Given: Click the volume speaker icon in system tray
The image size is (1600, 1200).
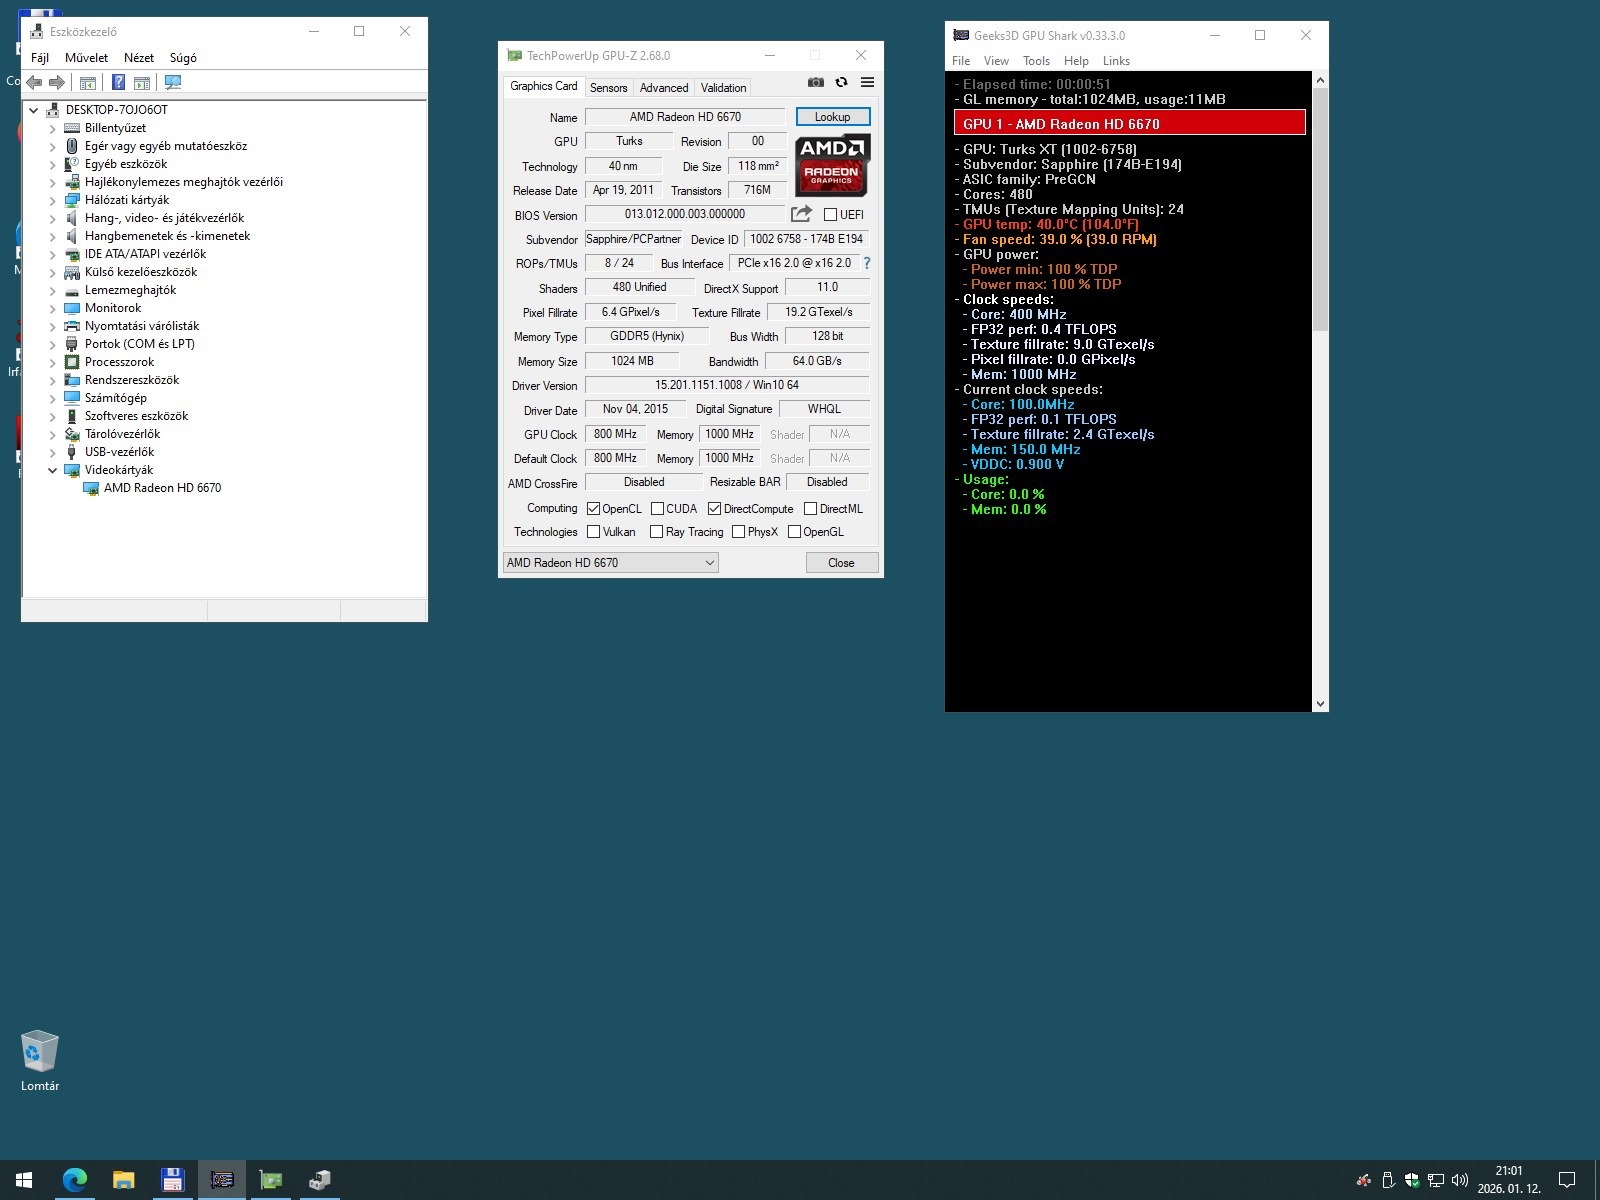Looking at the screenshot, I should click(x=1460, y=1180).
